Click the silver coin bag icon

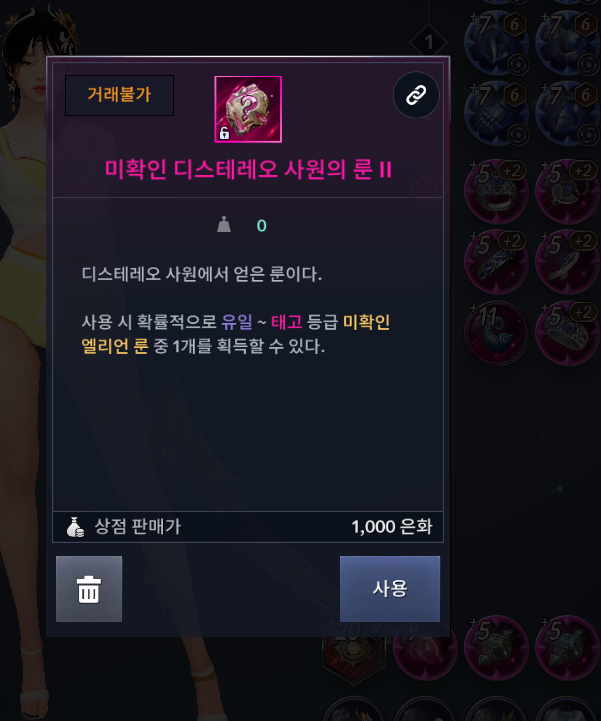tap(75, 527)
